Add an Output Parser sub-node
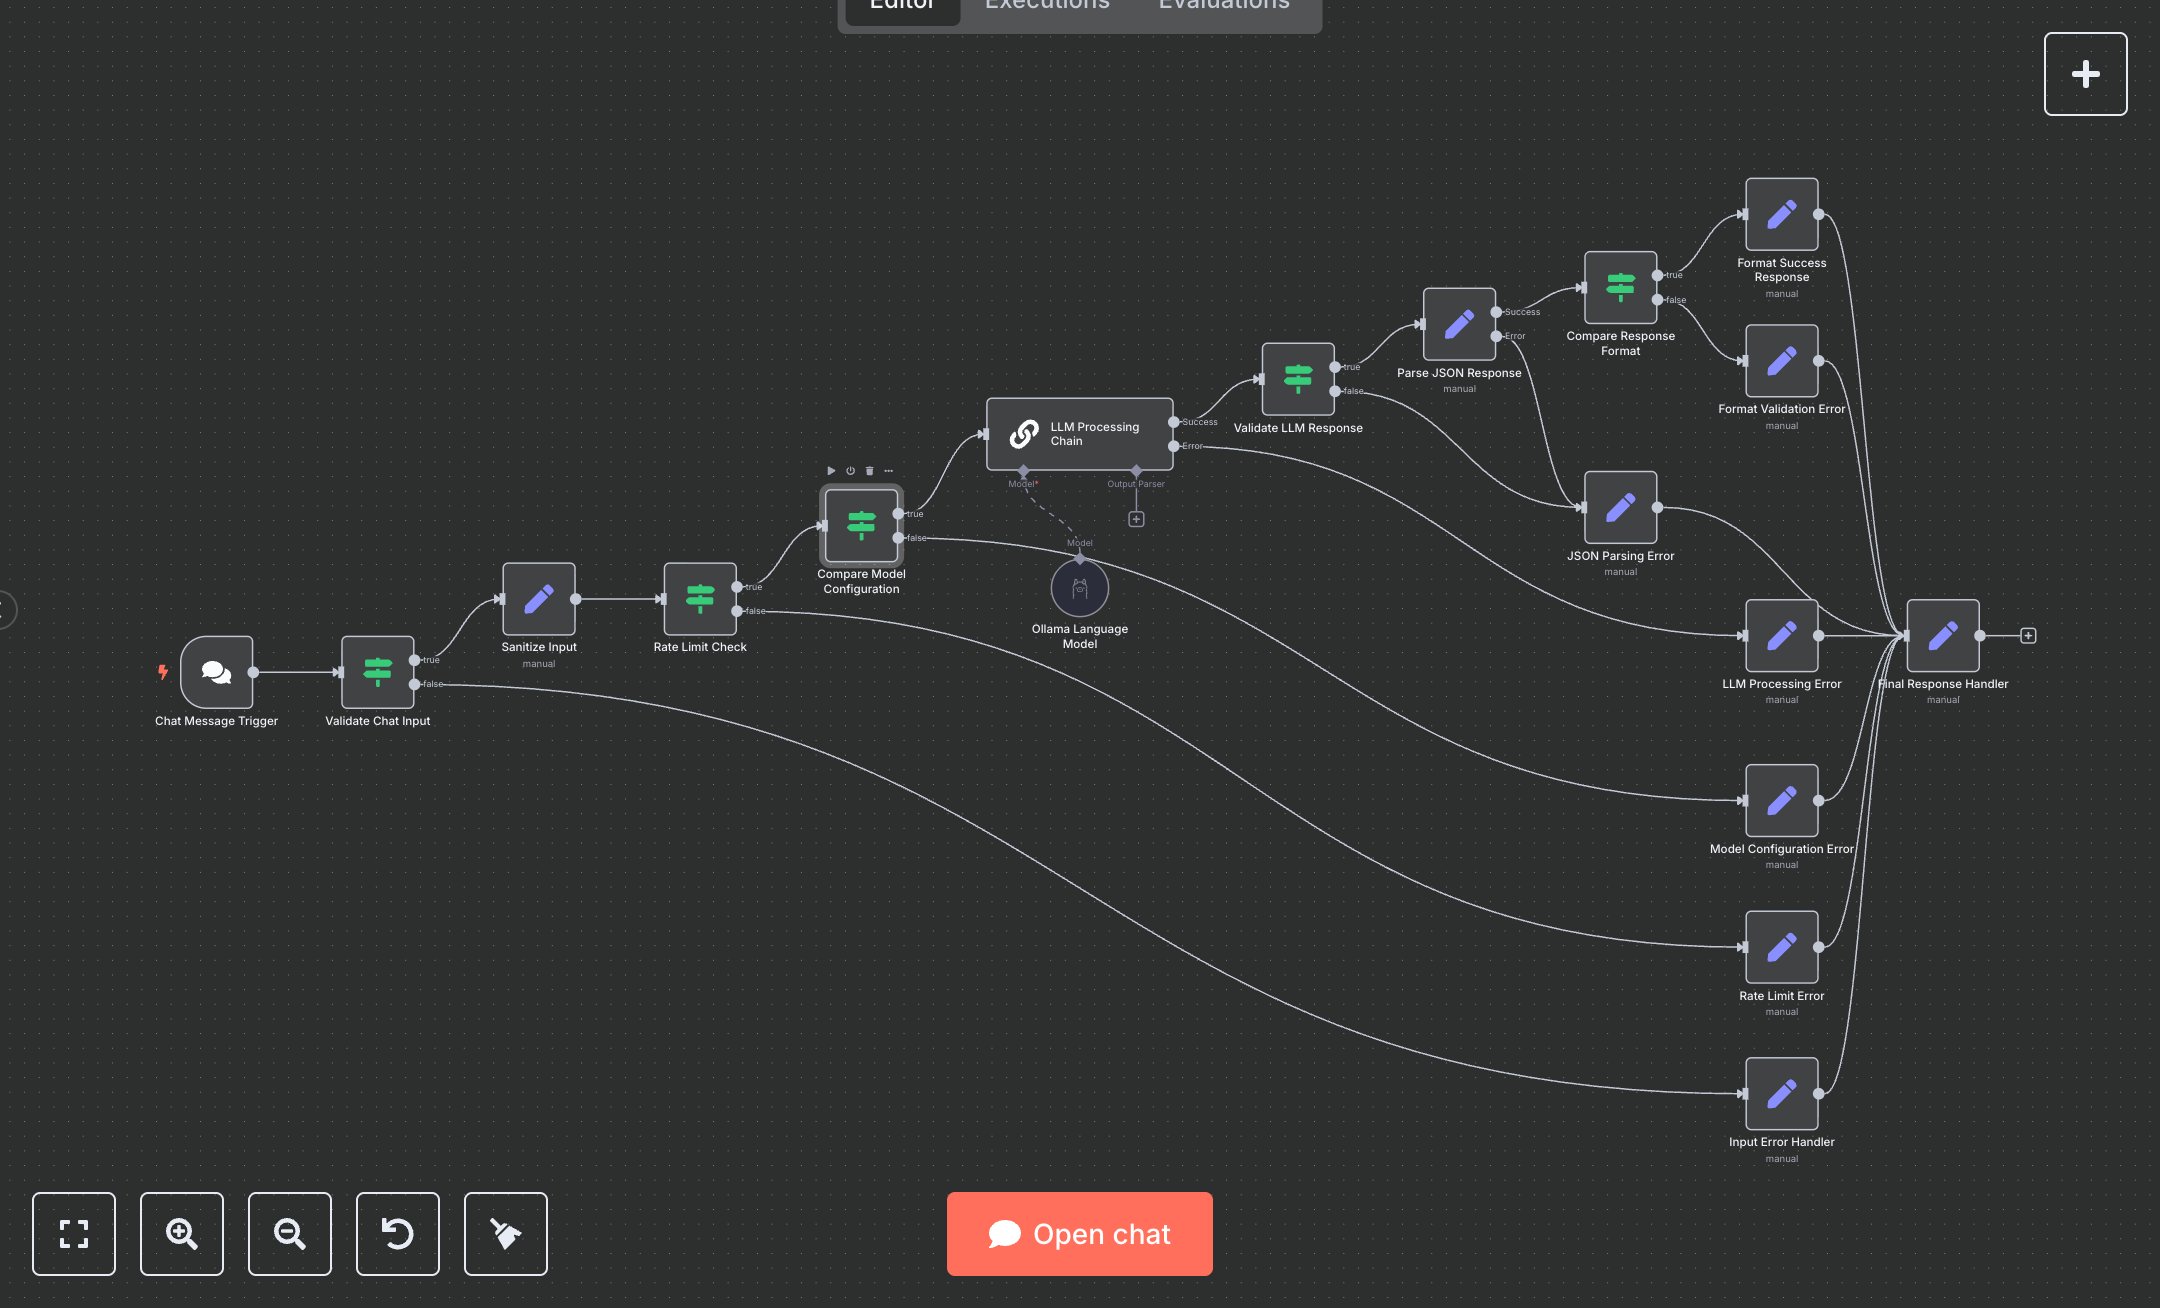Screen dimensions: 2160x1308 click(1136, 519)
